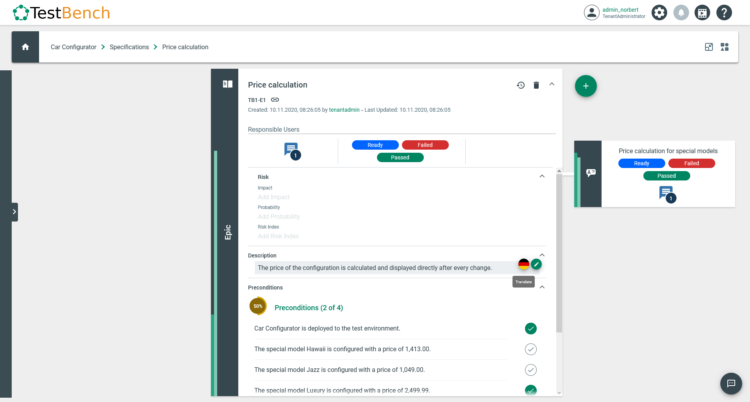Click Passed pill on special models card
Screen dimensions: 750x402
pos(666,176)
